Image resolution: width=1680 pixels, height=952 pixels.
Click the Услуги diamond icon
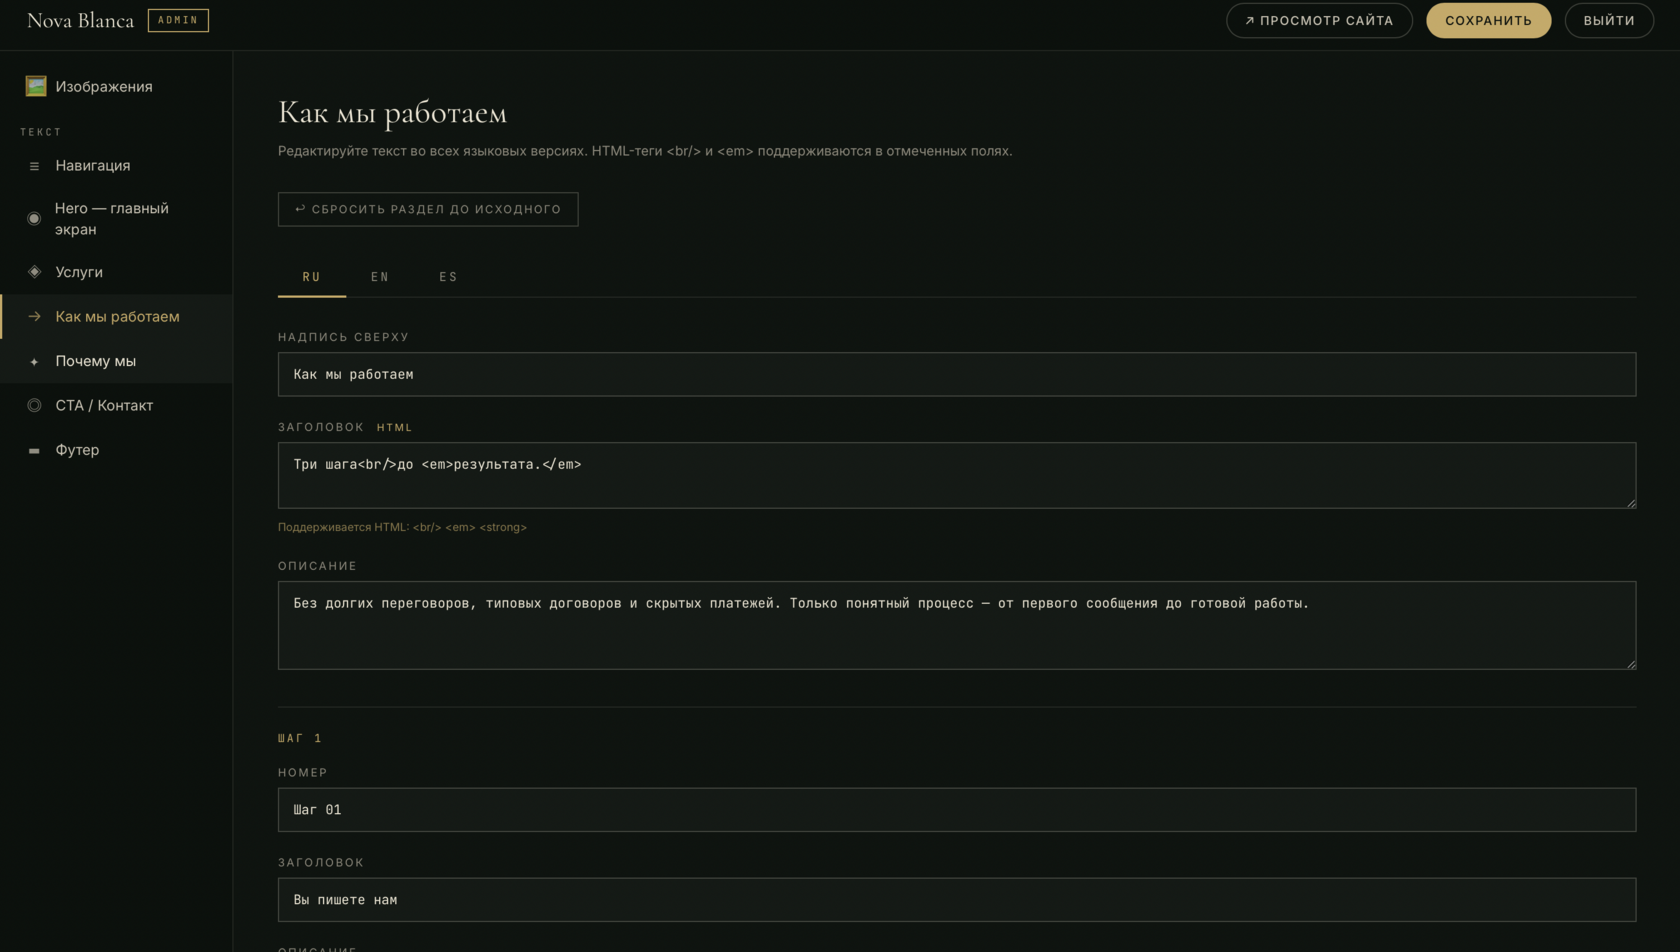pyautogui.click(x=34, y=272)
